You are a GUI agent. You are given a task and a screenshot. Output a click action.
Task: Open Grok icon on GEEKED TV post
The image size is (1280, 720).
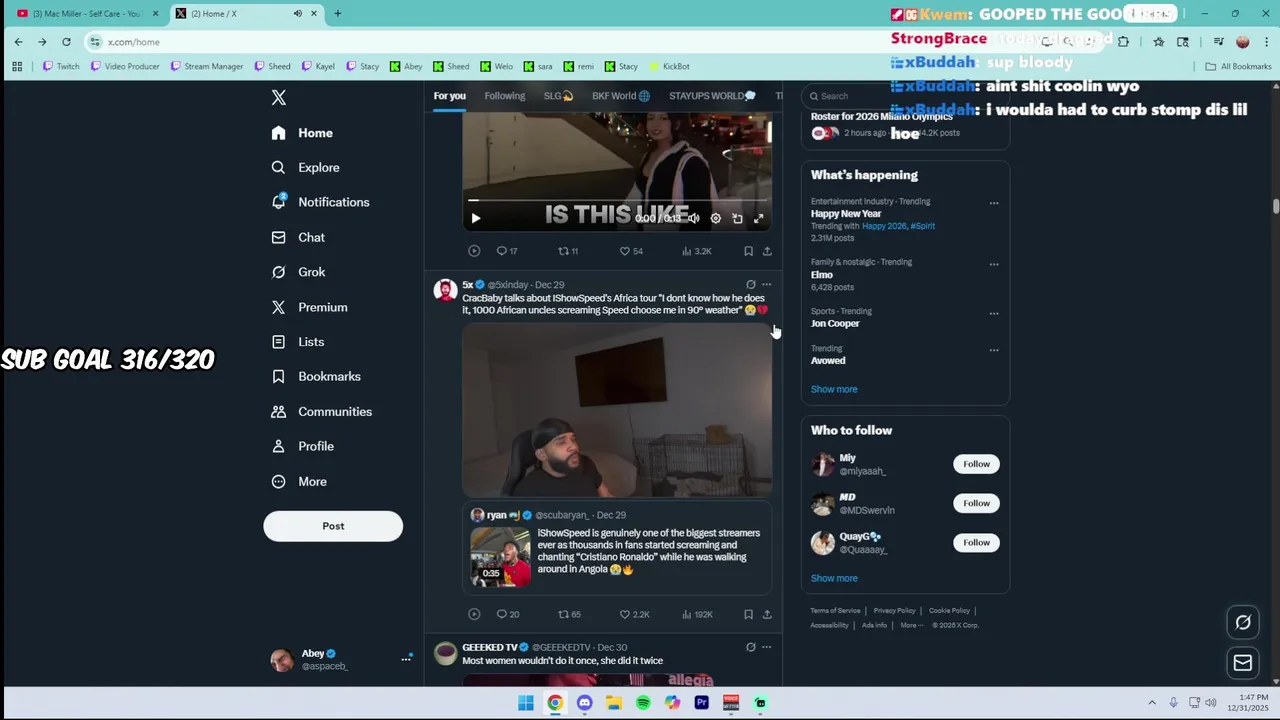[751, 647]
